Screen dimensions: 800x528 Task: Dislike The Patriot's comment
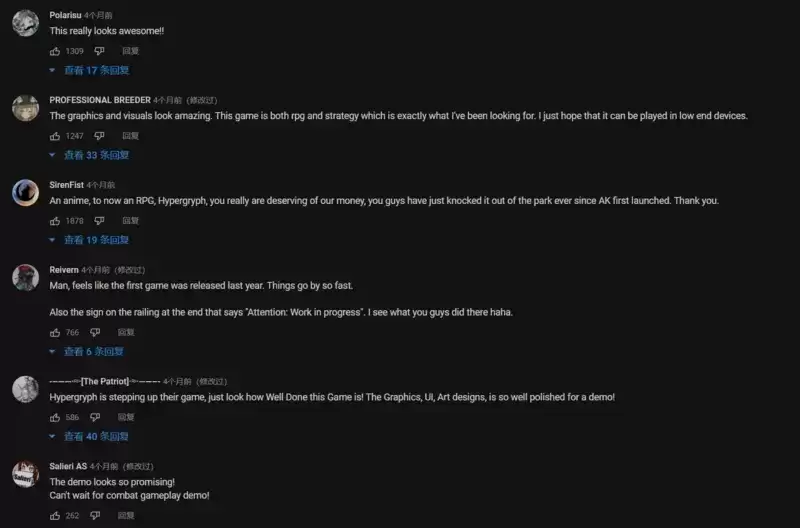95,418
